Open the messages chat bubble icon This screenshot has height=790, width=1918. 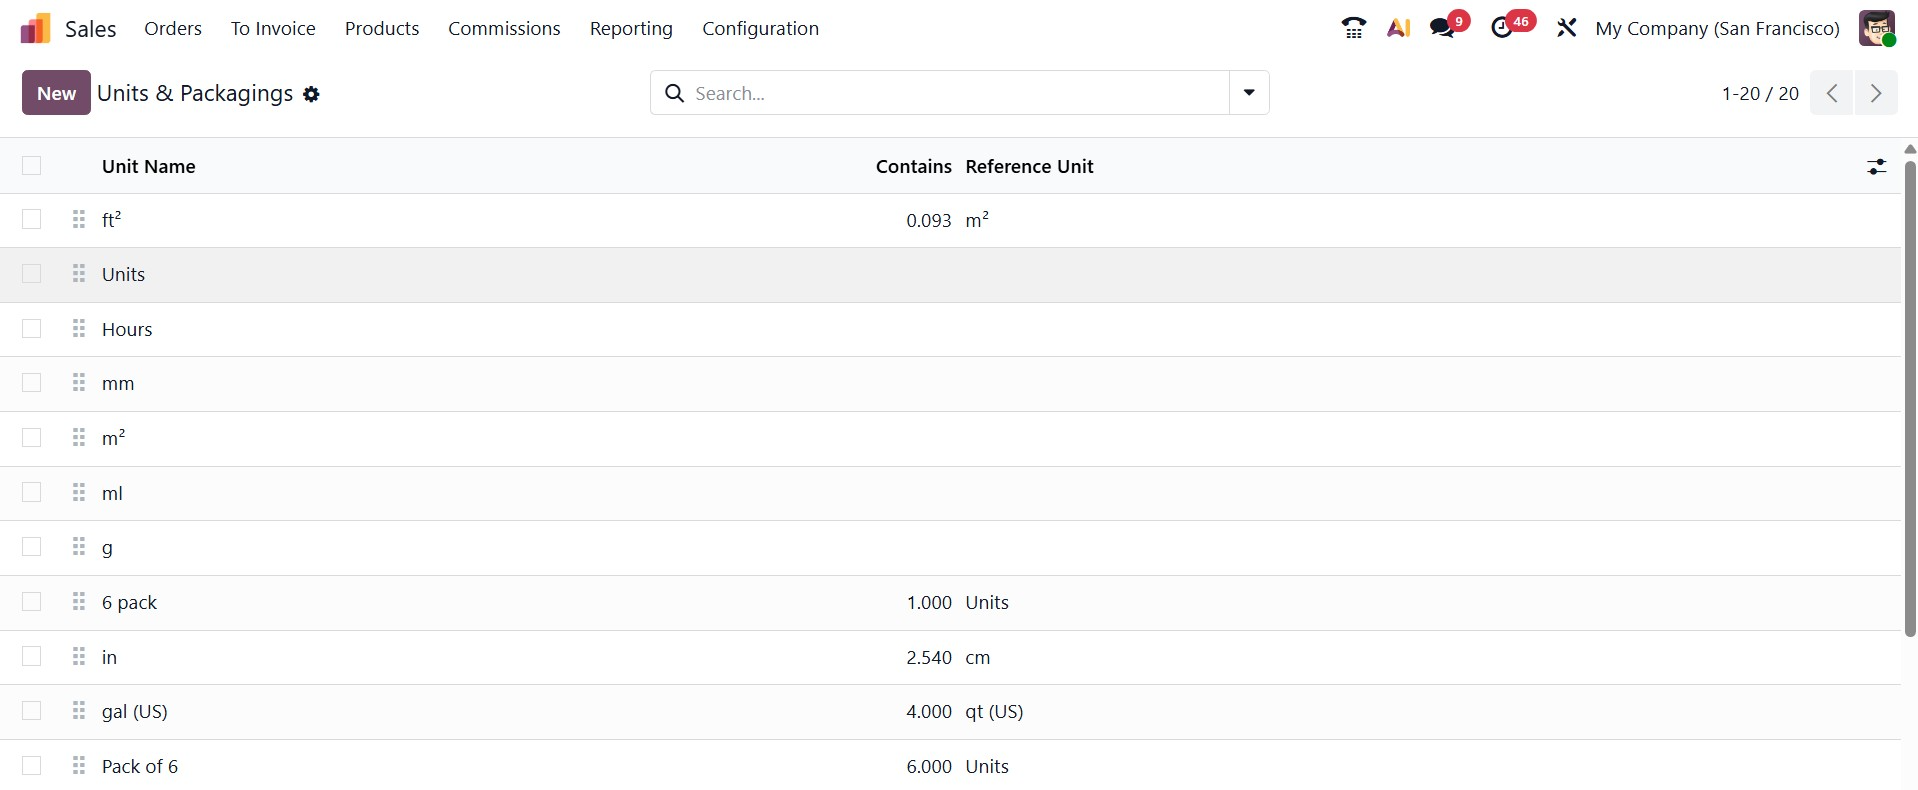click(x=1442, y=28)
